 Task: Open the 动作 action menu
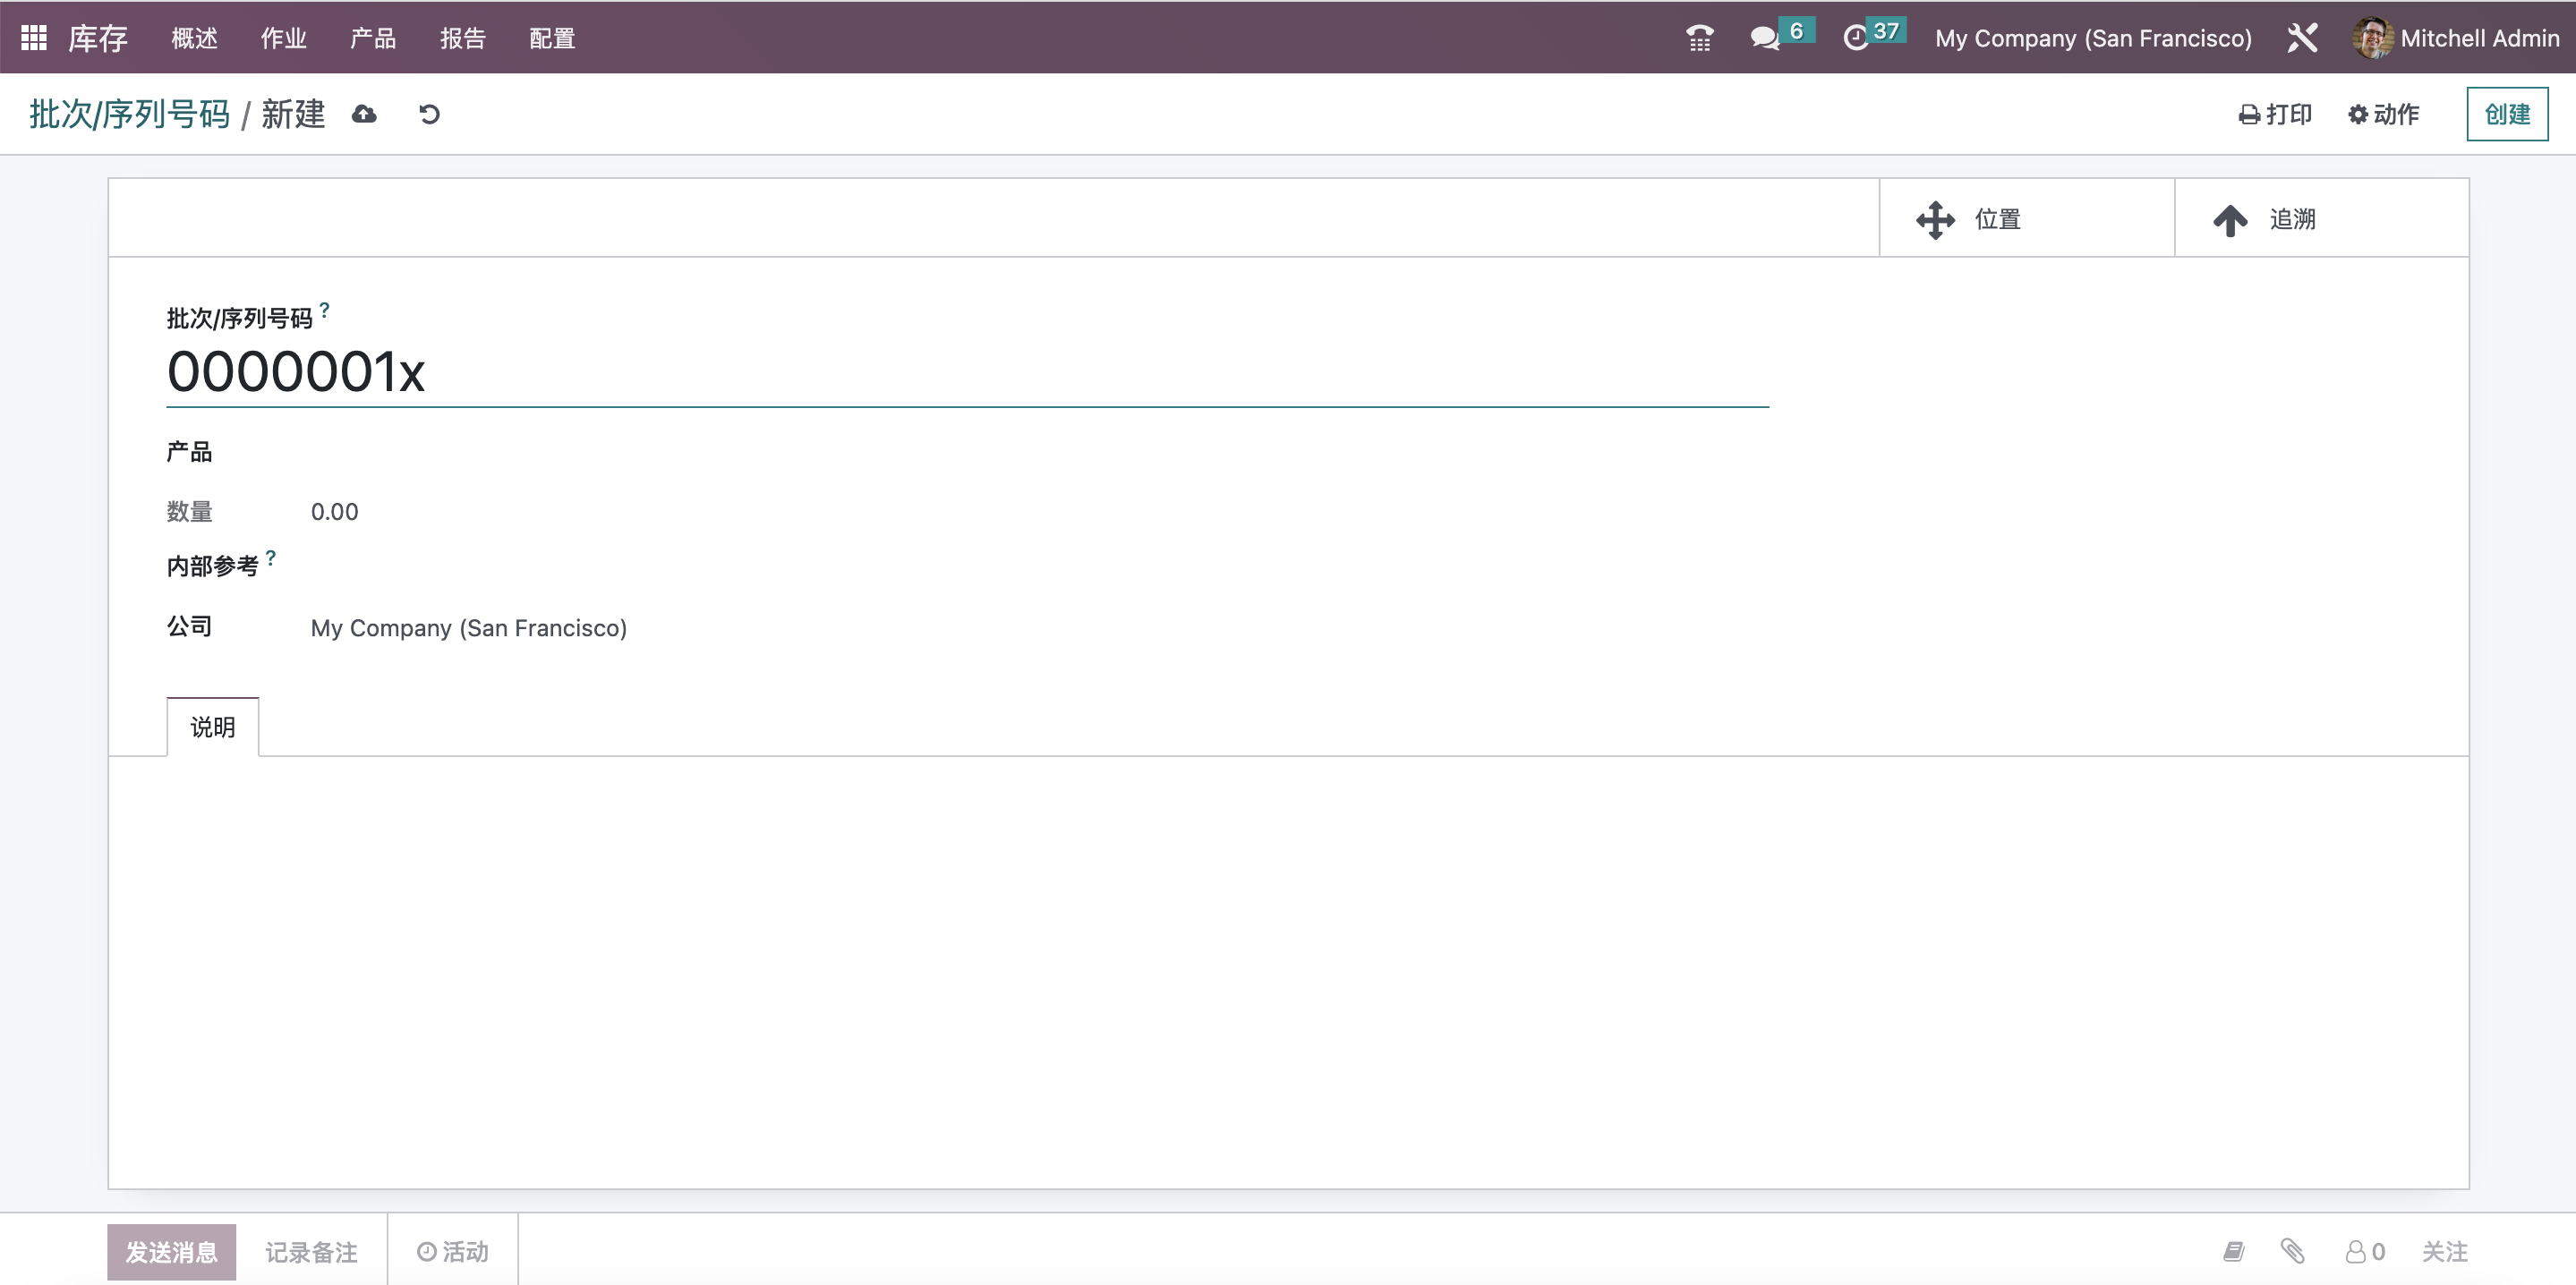(2383, 114)
